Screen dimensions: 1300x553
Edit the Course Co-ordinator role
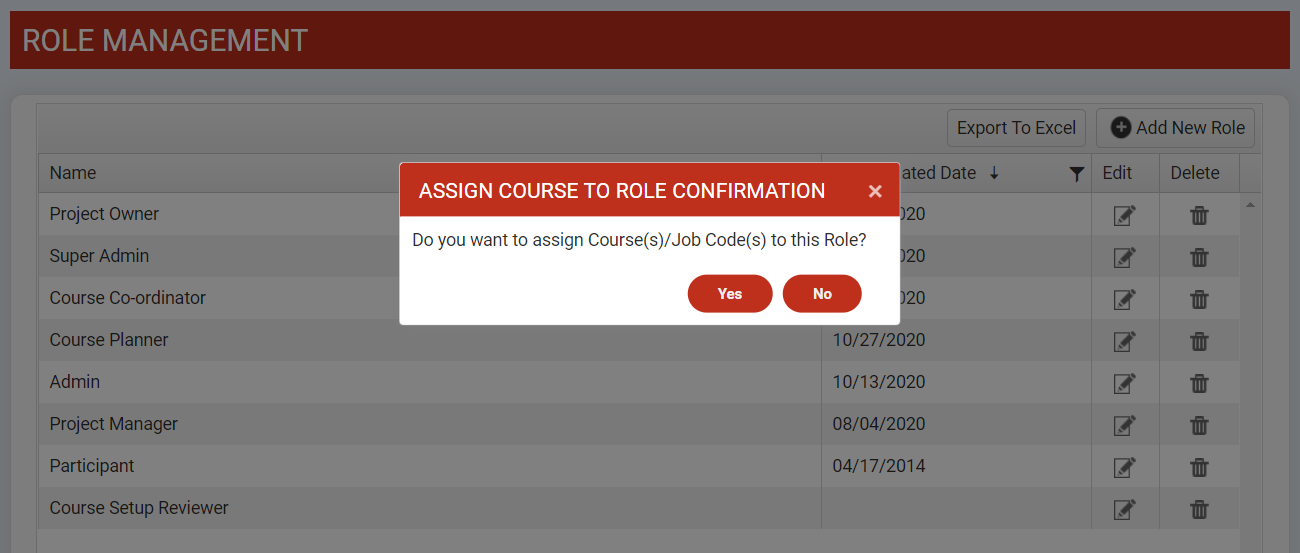pyautogui.click(x=1124, y=299)
